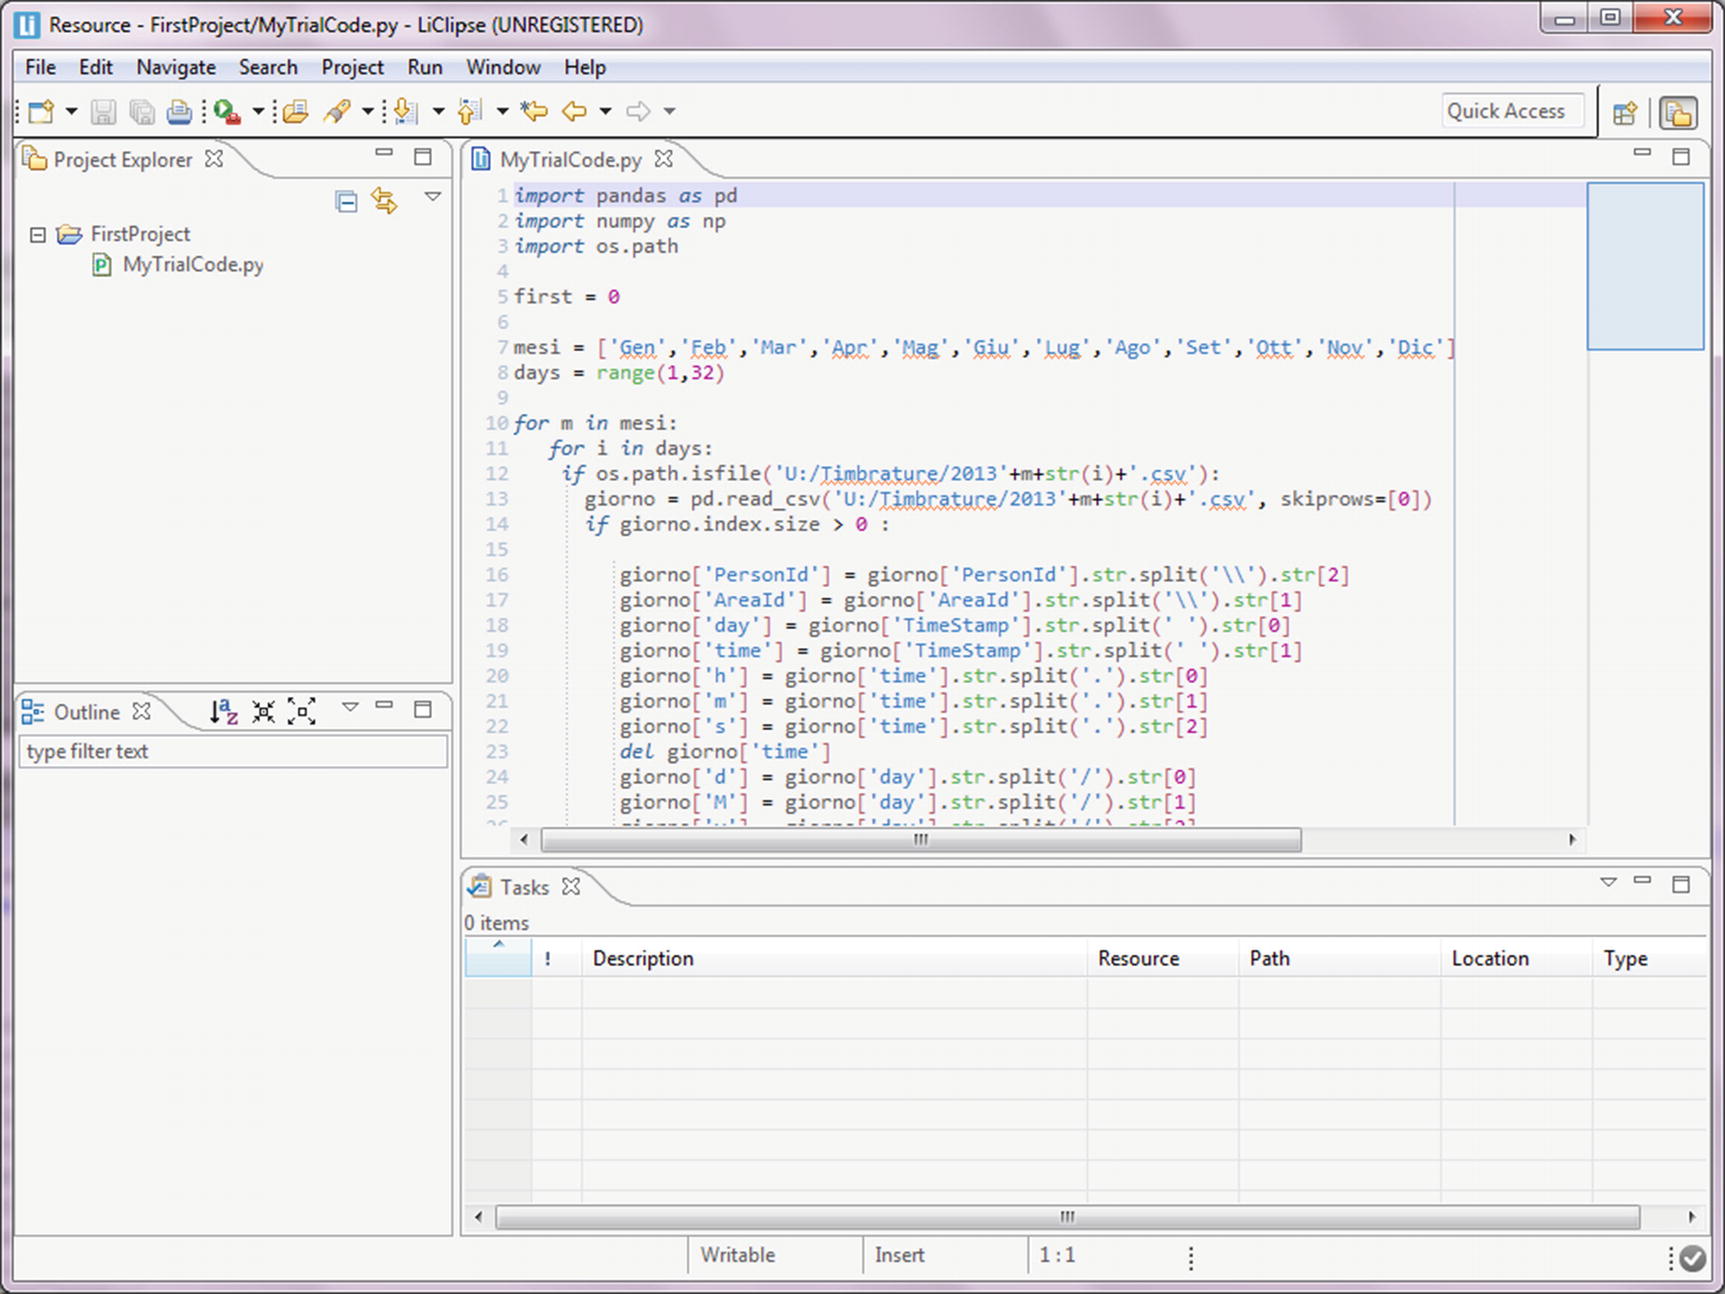Screen dimensions: 1725x1294
Task: Open the Outline view menu
Action: 350,707
